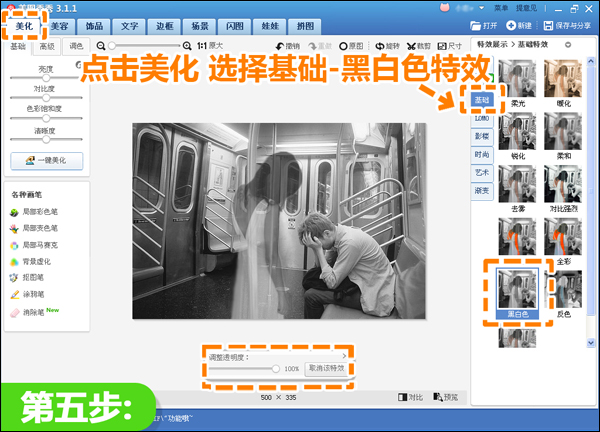Apply the 柔和 effect thumbnail
The width and height of the screenshot is (600, 432).
563,131
